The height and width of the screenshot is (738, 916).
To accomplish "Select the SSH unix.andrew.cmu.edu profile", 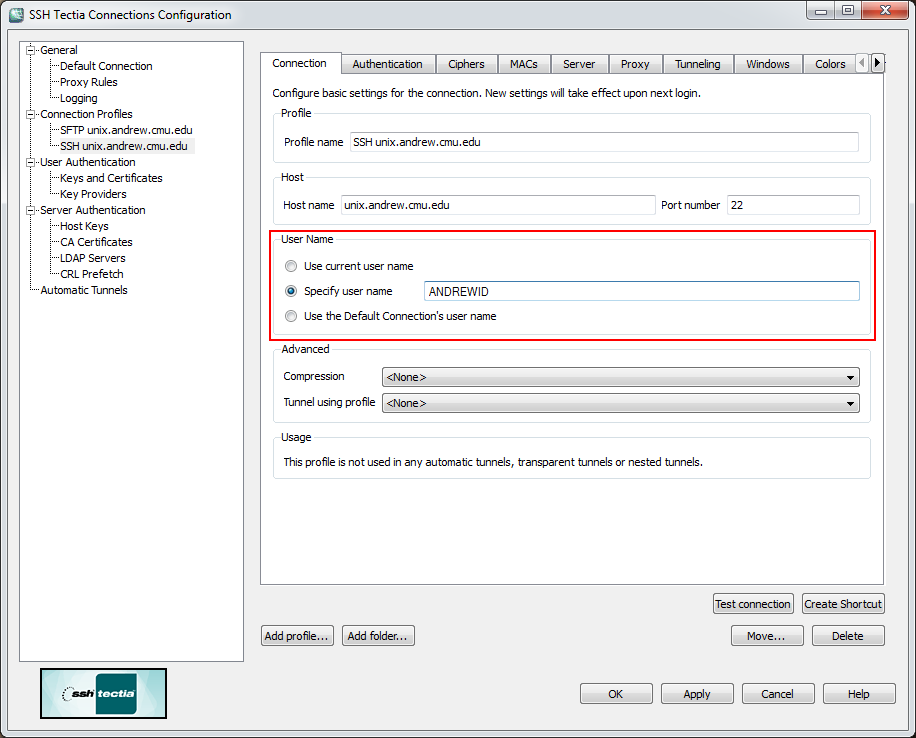I will coord(124,146).
